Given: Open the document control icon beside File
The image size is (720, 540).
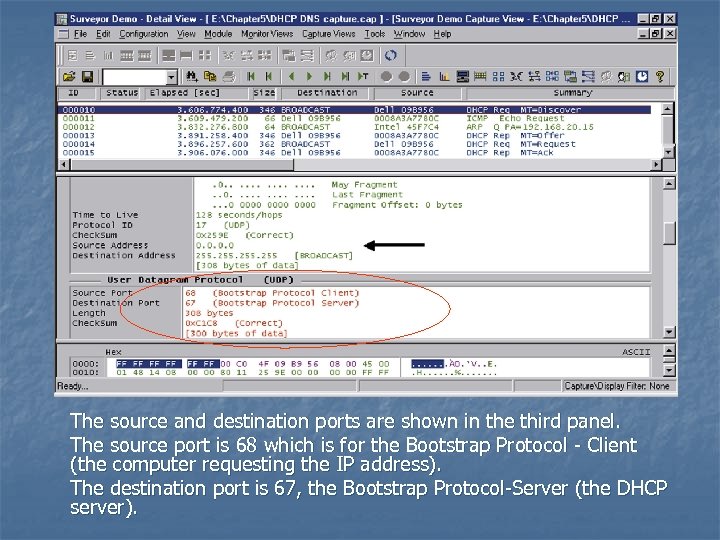Looking at the screenshot, I should pyautogui.click(x=63, y=34).
